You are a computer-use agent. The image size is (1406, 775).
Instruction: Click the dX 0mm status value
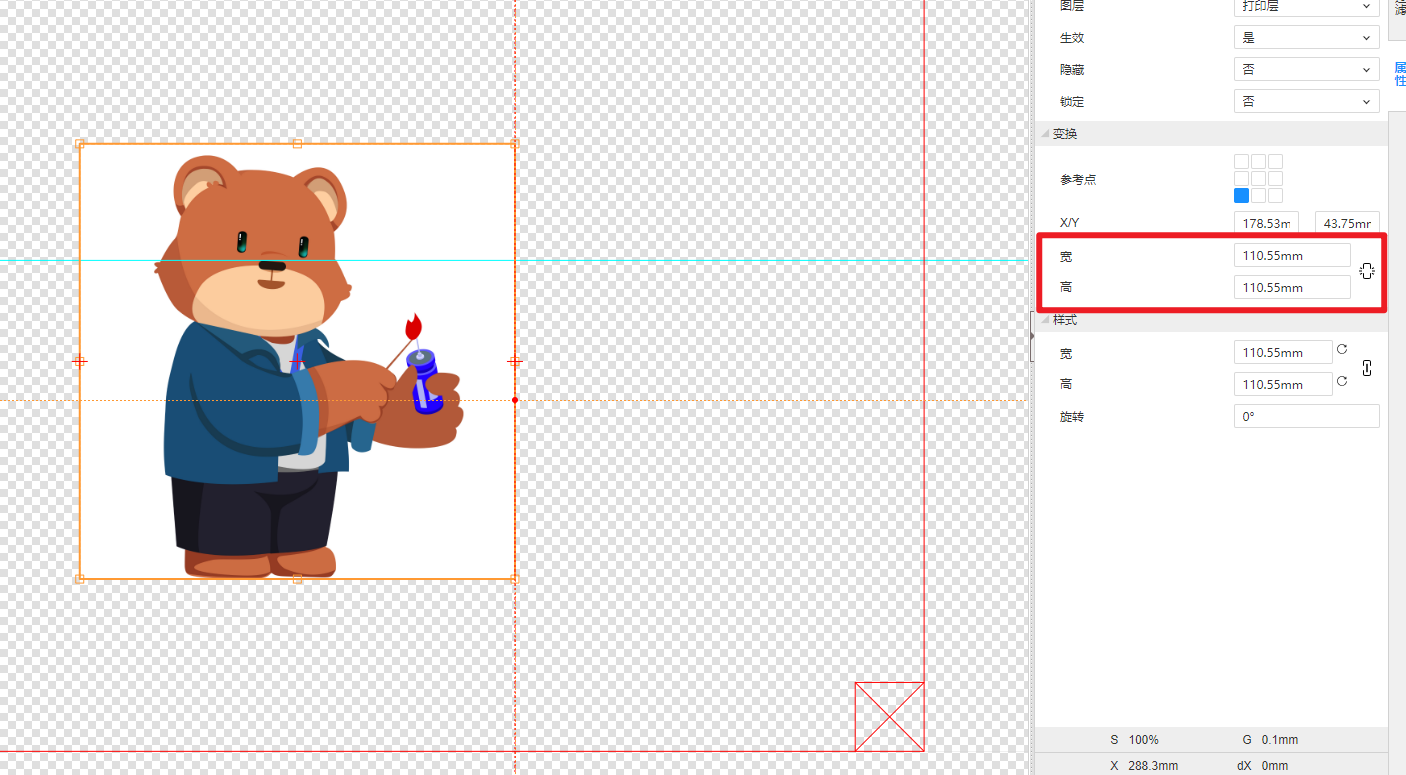1263,765
